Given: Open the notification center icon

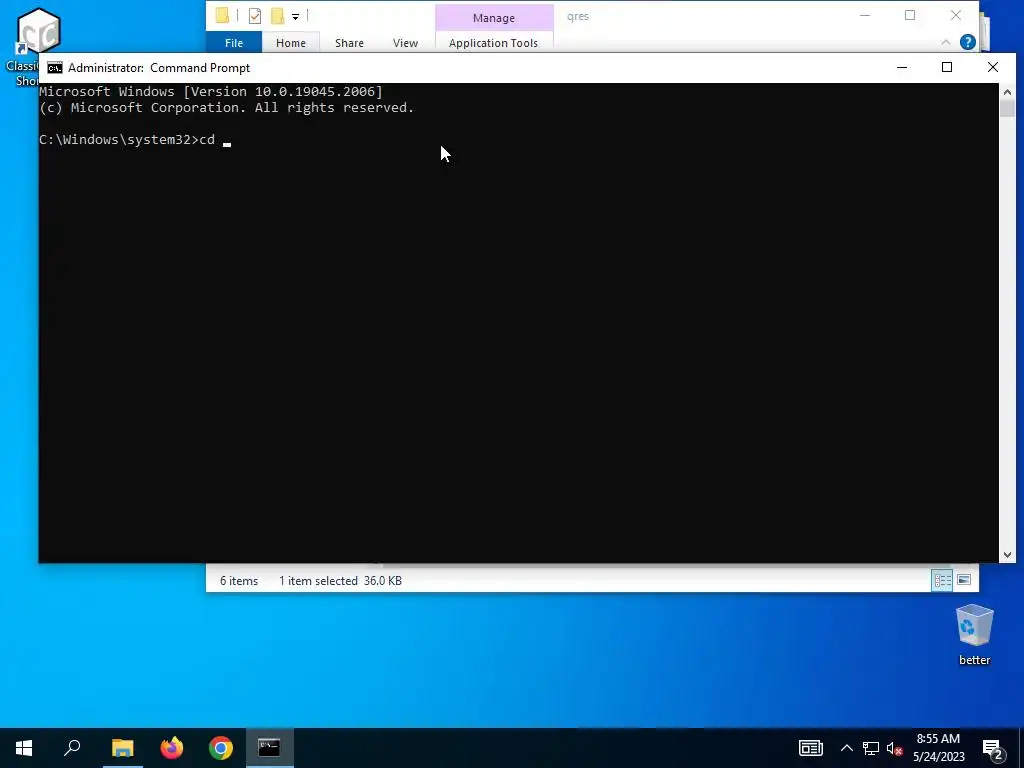Looking at the screenshot, I should click(x=992, y=749).
